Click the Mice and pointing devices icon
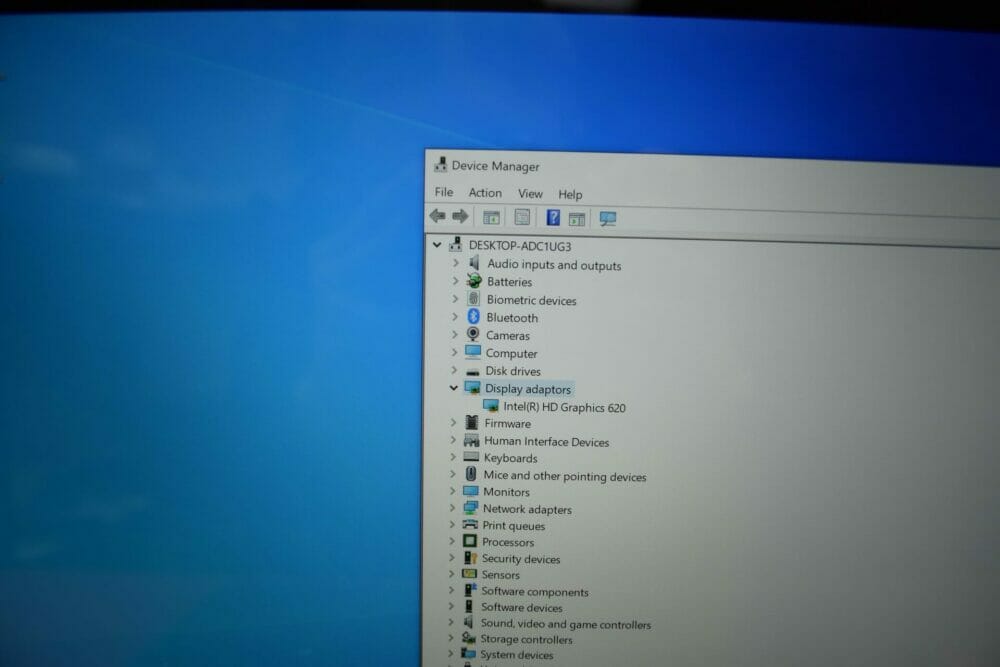This screenshot has height=667, width=1000. pyautogui.click(x=471, y=474)
